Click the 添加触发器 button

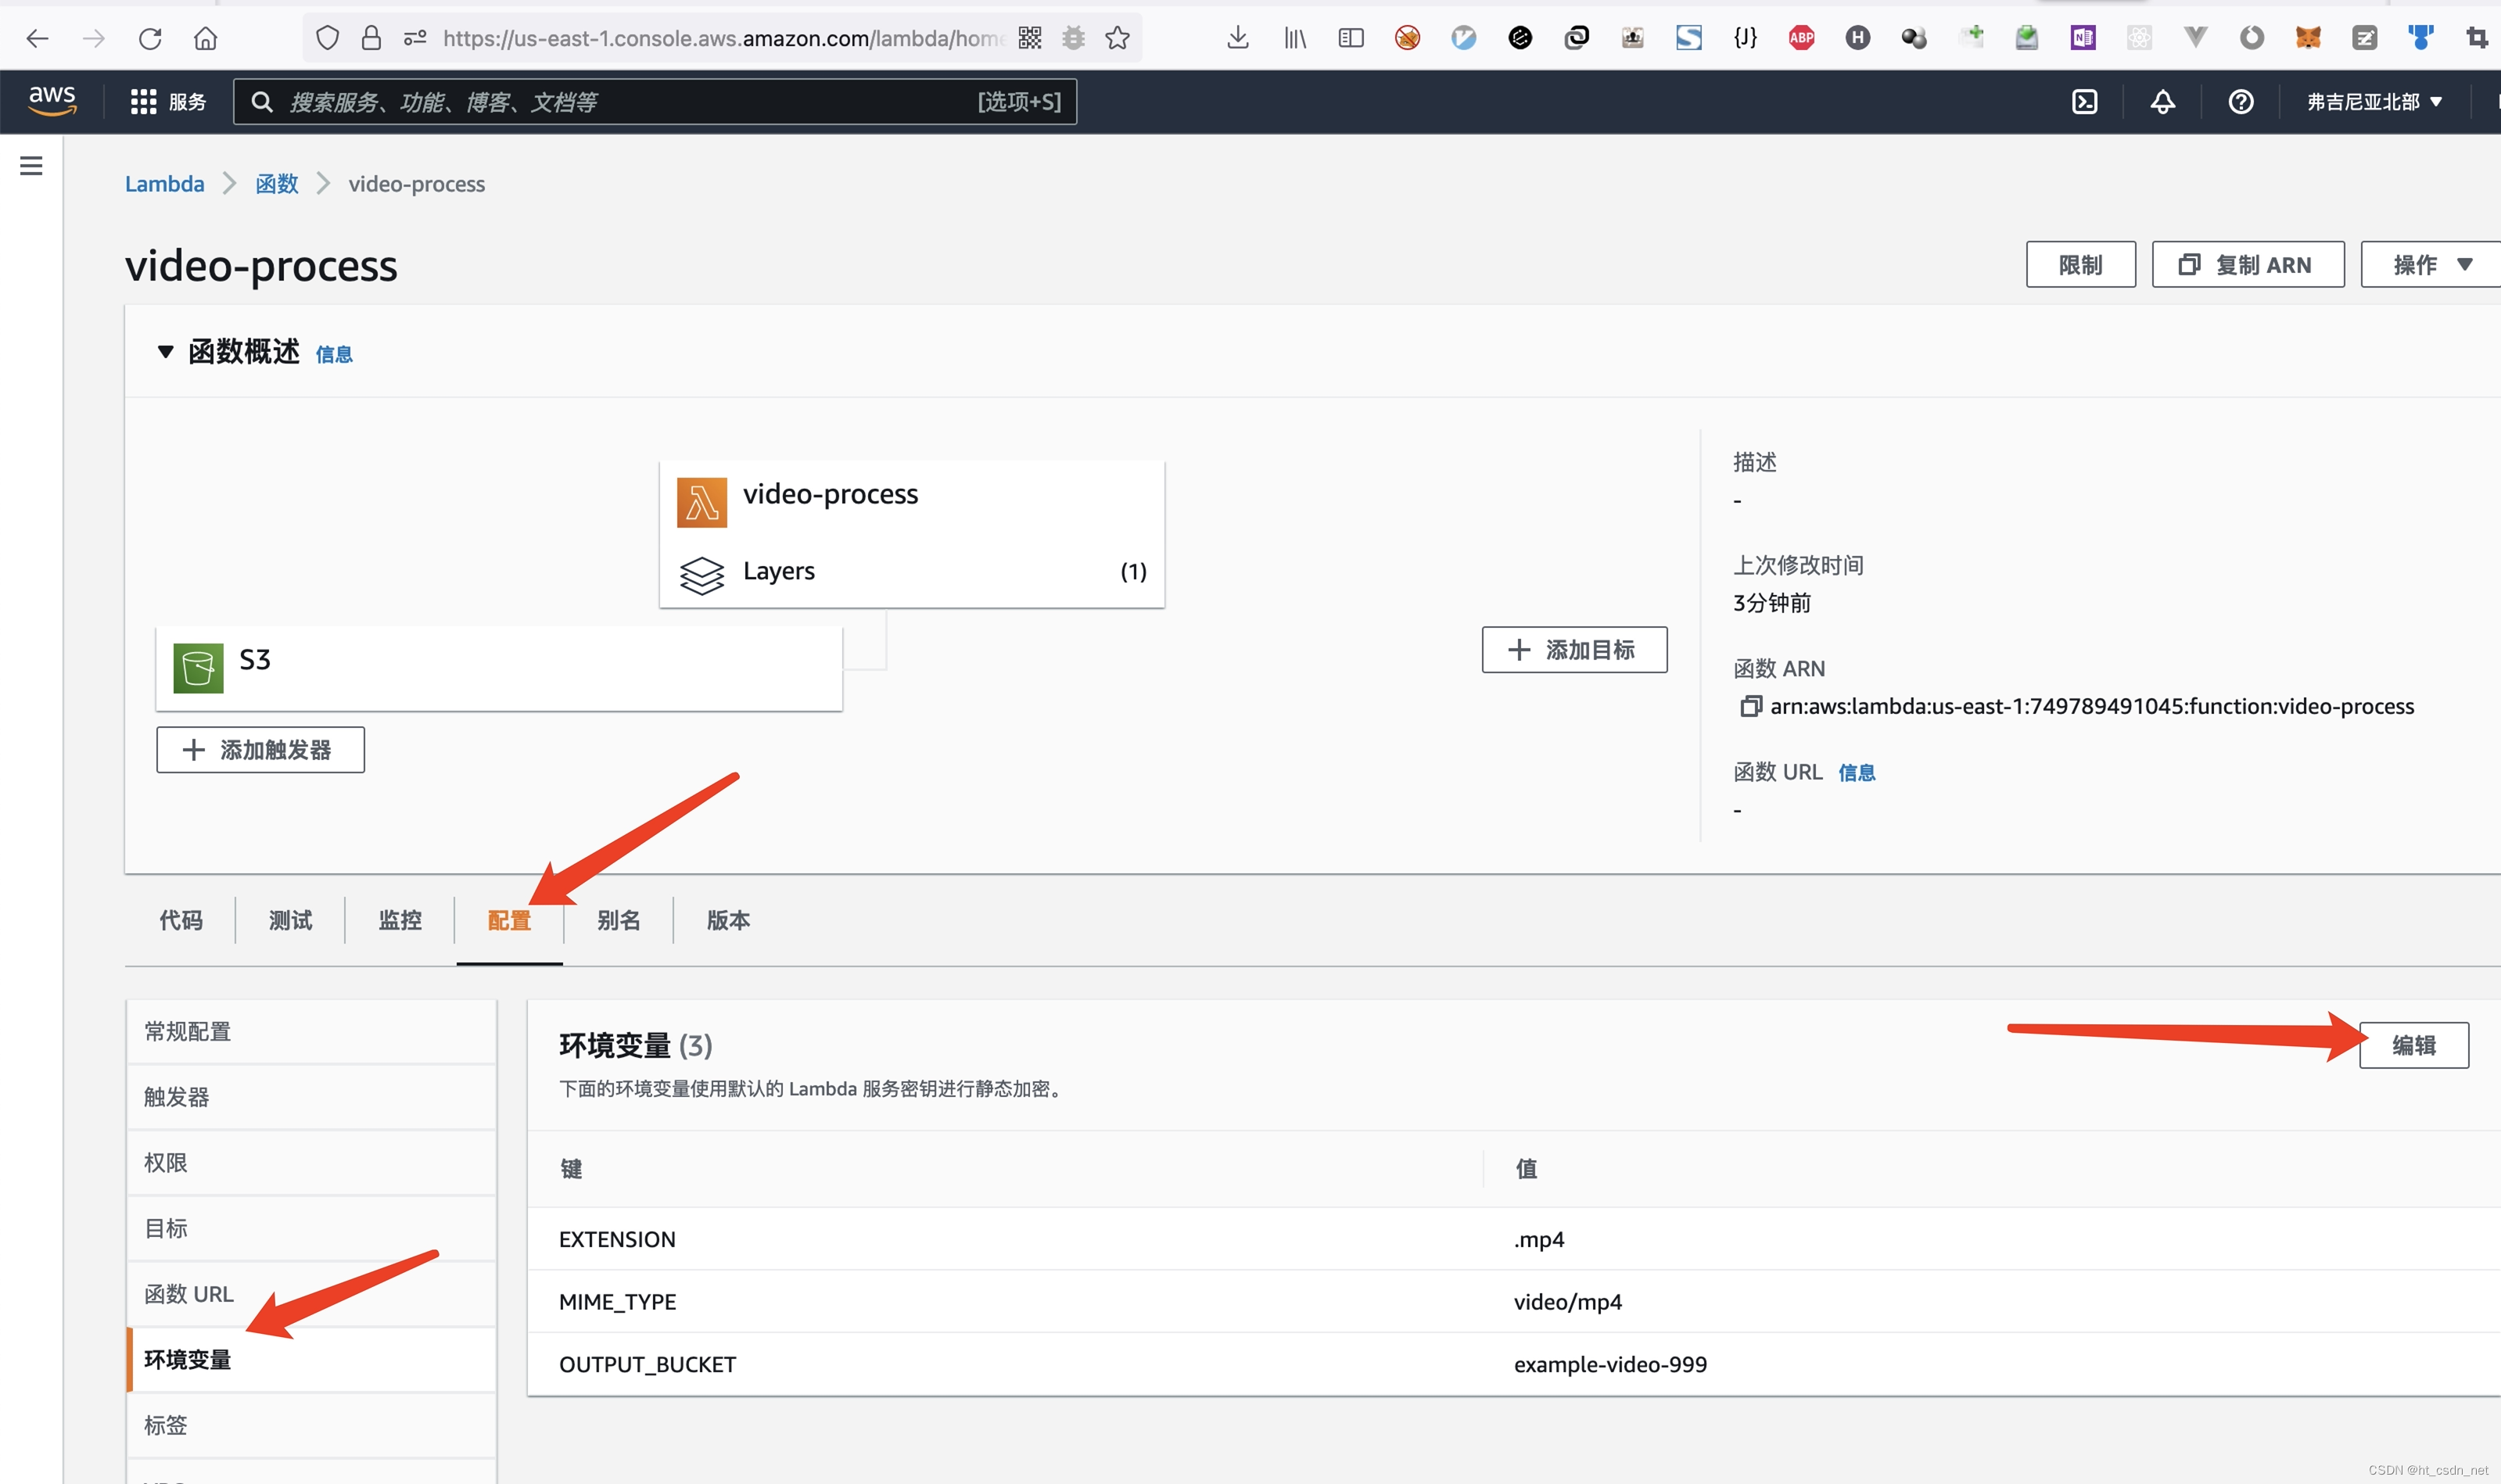tap(260, 750)
